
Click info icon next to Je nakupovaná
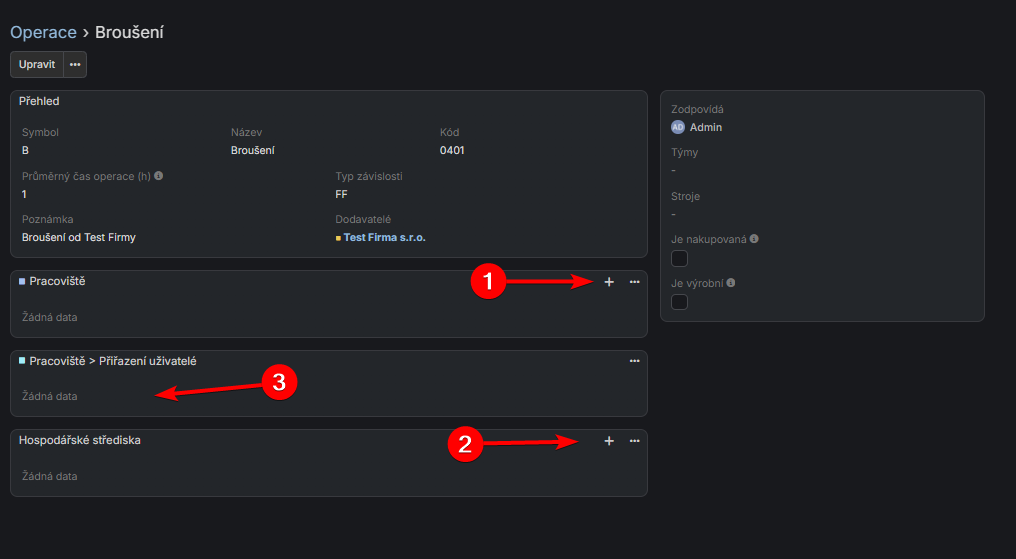coord(754,239)
